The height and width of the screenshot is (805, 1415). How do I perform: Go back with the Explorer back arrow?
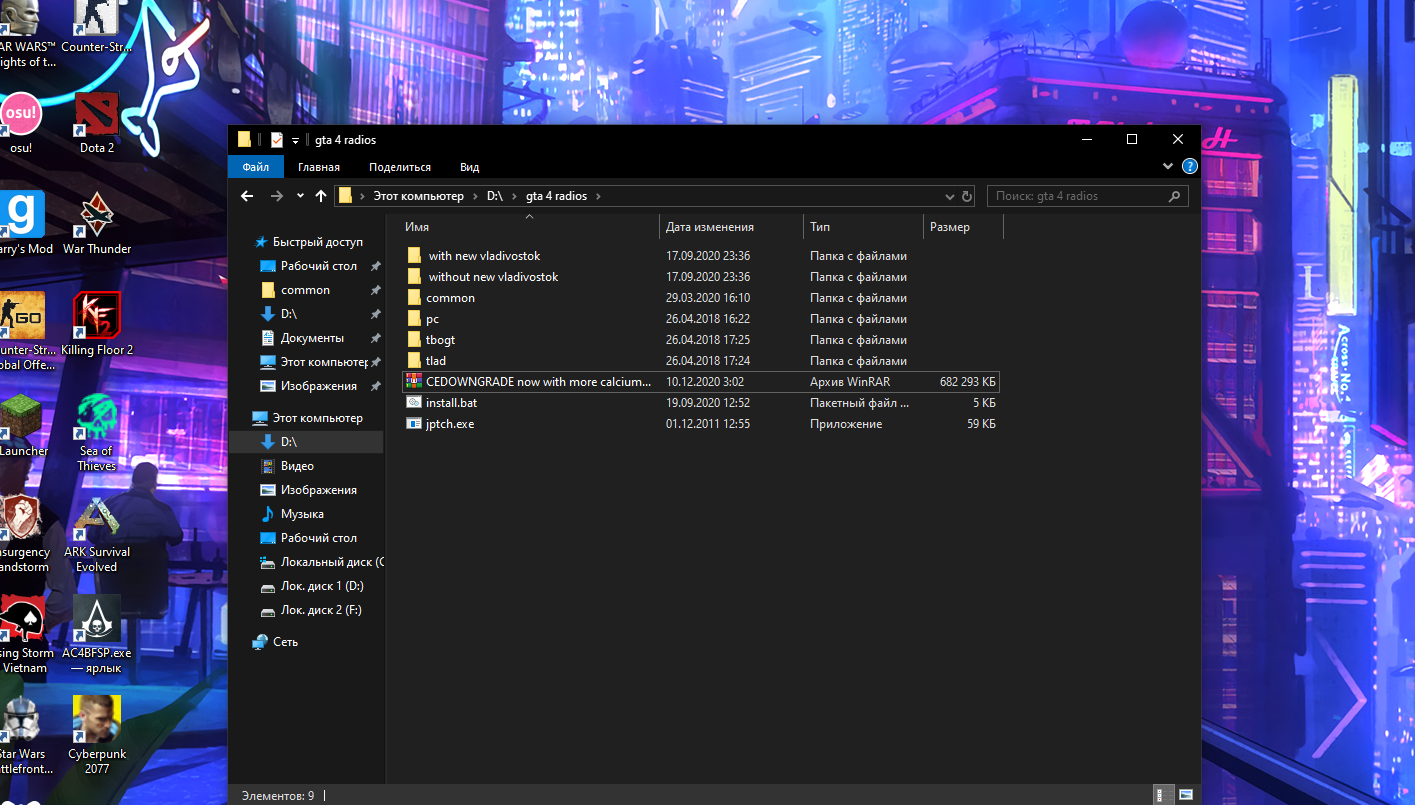pos(247,196)
